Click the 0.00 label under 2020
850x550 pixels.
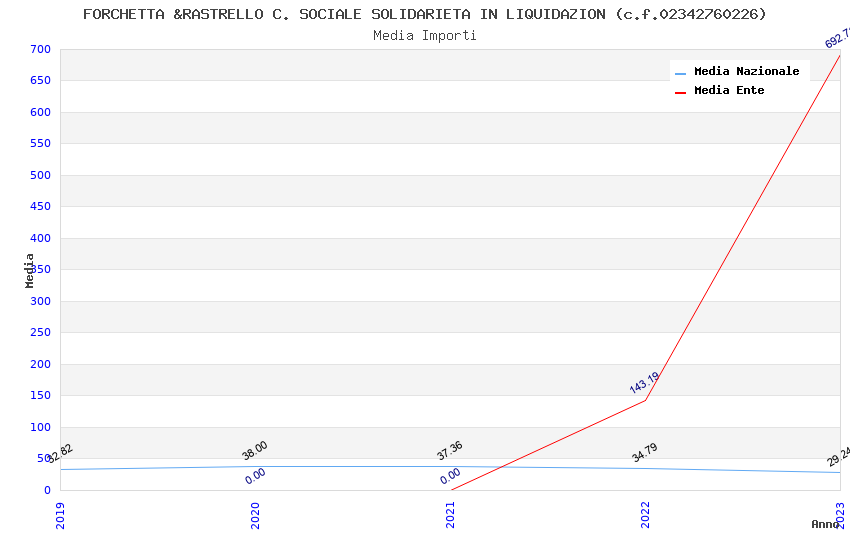click(x=255, y=476)
